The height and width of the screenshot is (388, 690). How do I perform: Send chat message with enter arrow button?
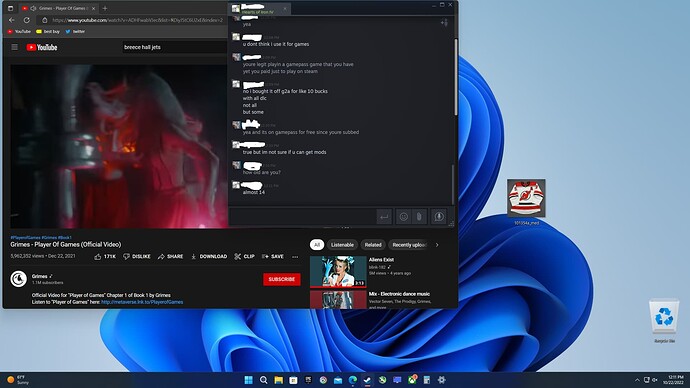click(x=384, y=216)
